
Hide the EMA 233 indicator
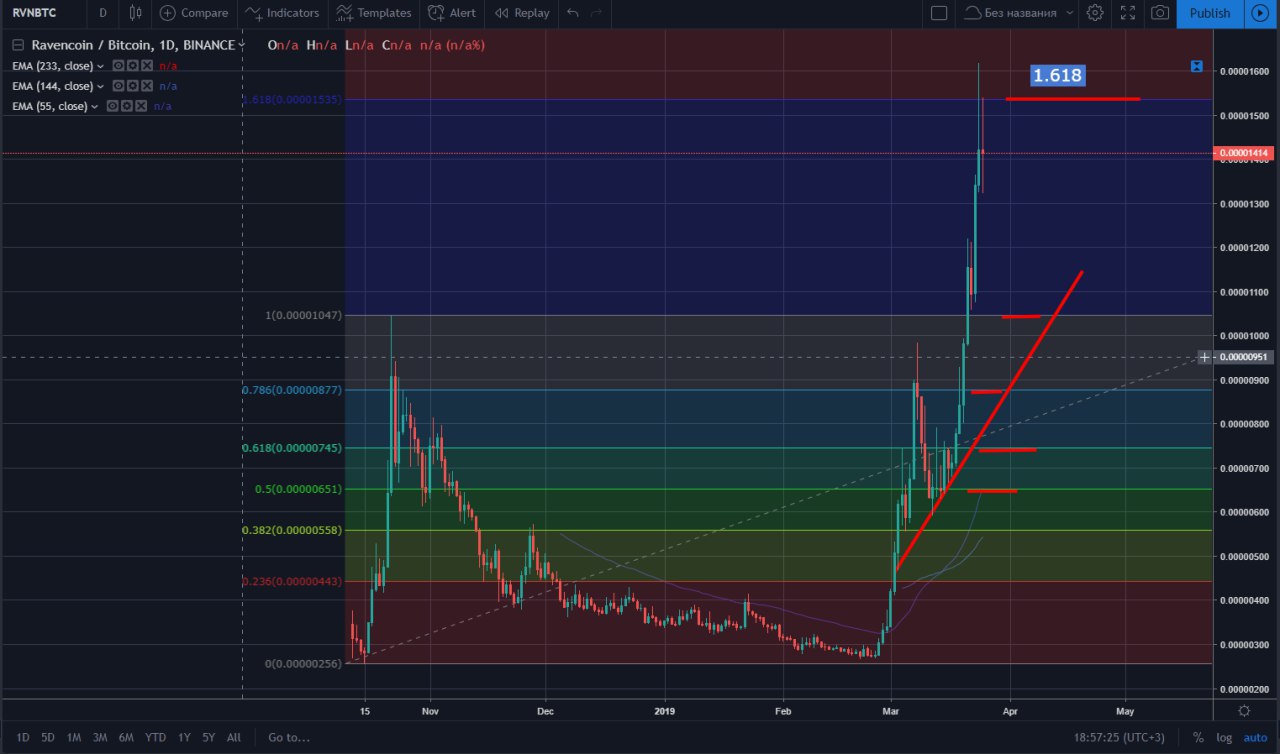(119, 66)
